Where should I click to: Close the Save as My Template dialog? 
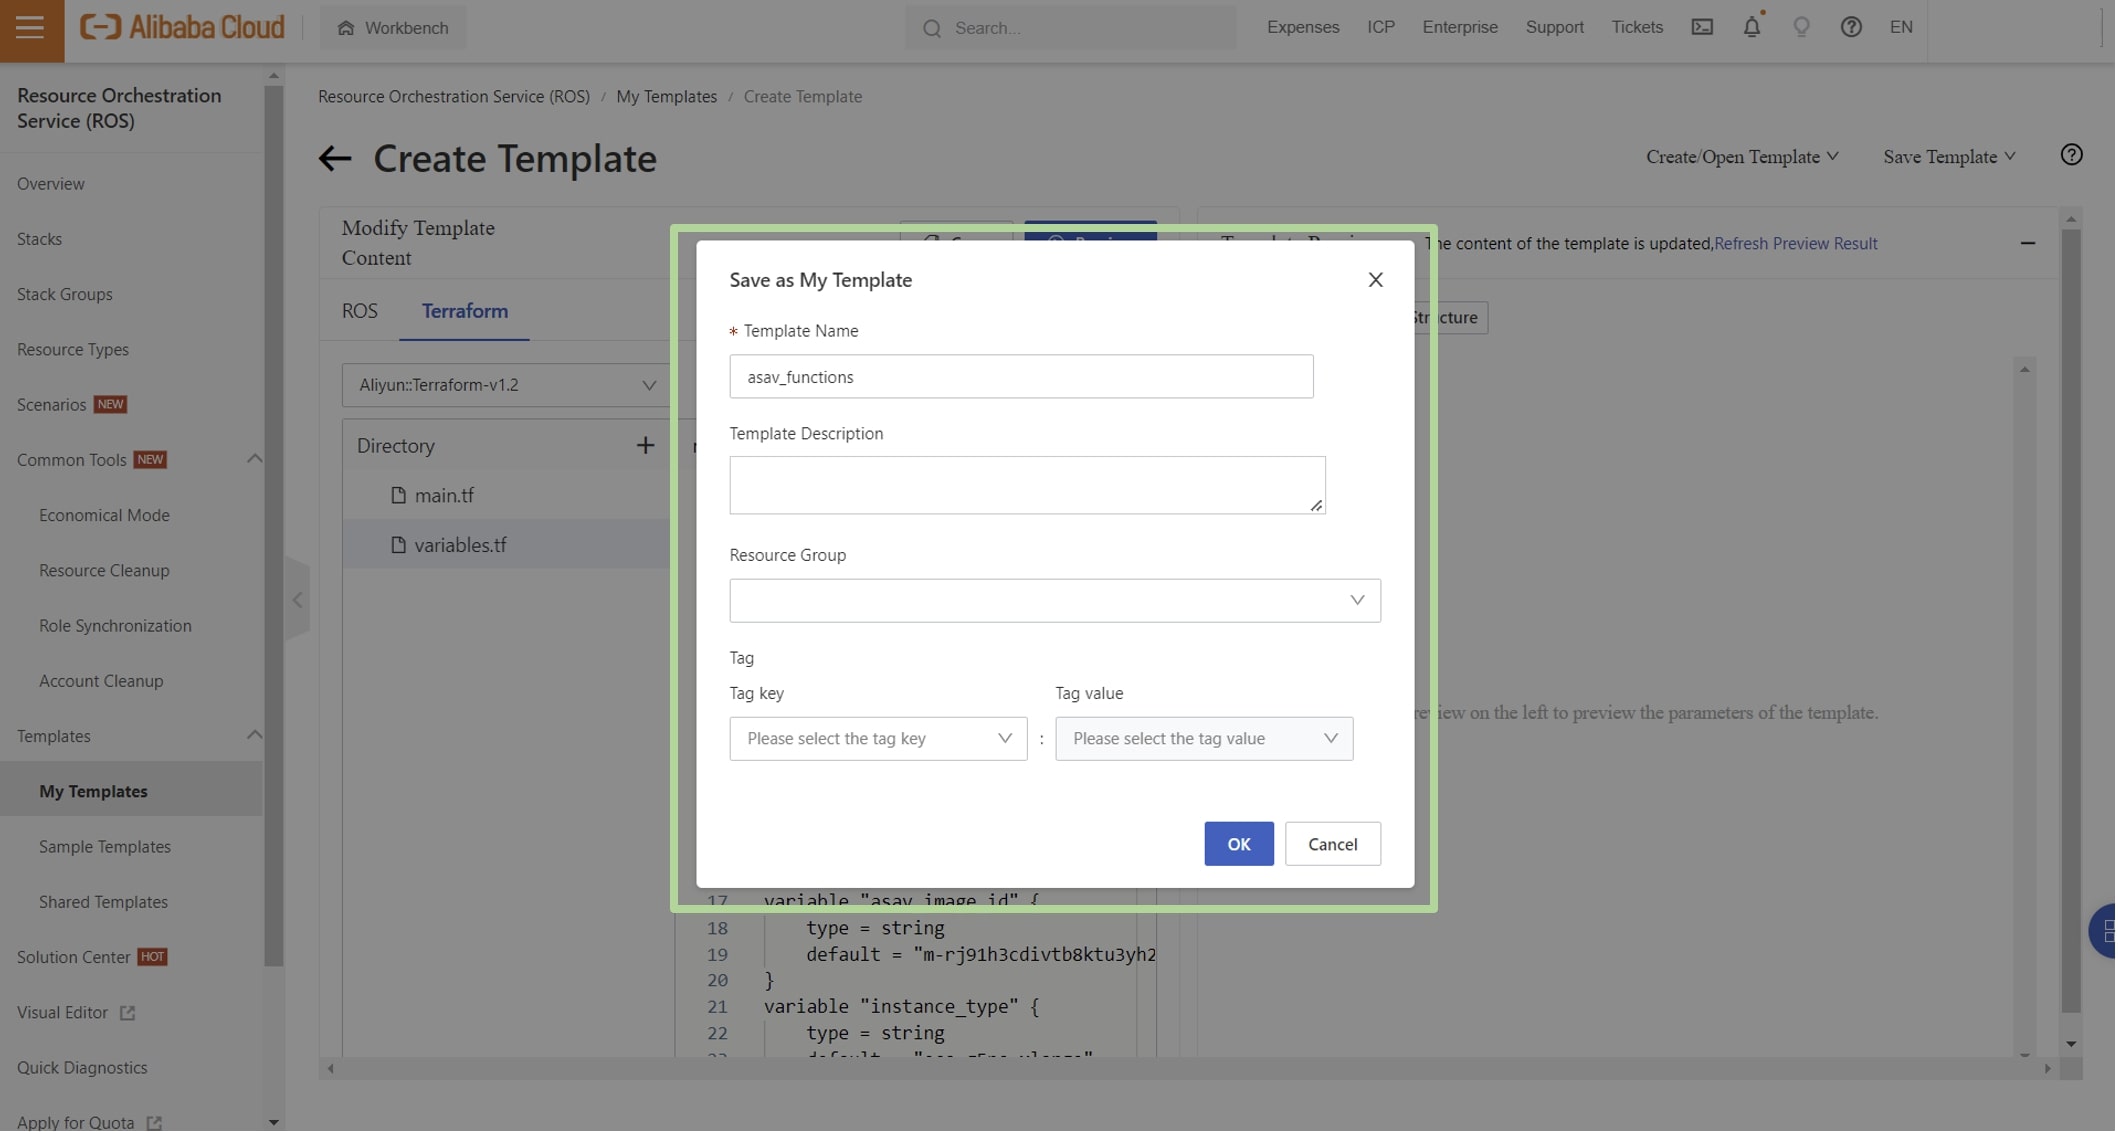coord(1375,280)
